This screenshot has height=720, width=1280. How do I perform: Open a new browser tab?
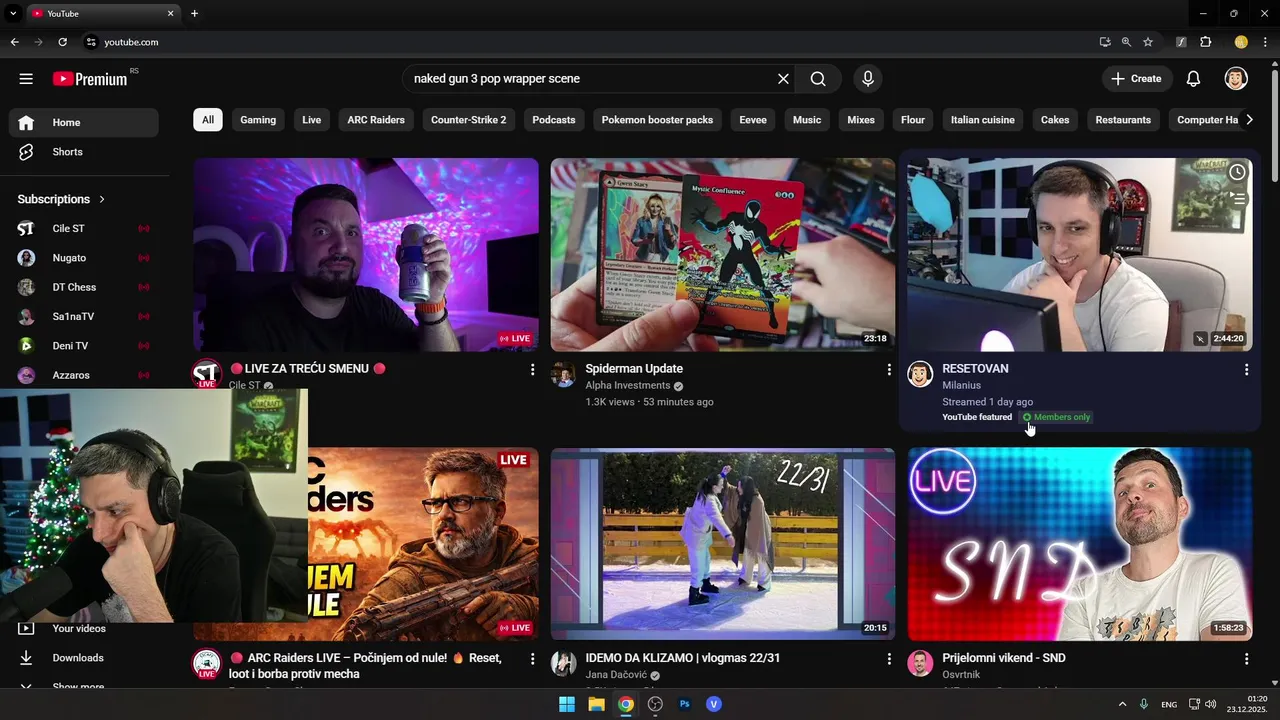click(194, 14)
